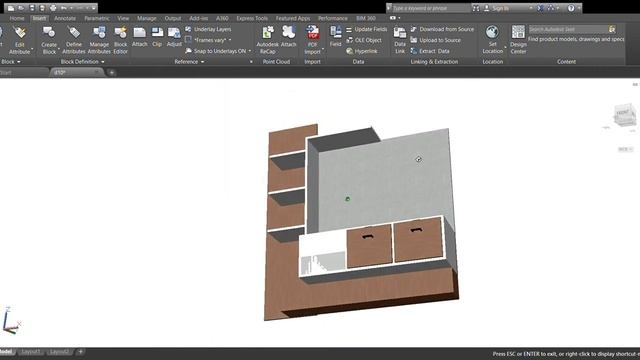
Task: Launch the Block Editor
Action: click(120, 40)
